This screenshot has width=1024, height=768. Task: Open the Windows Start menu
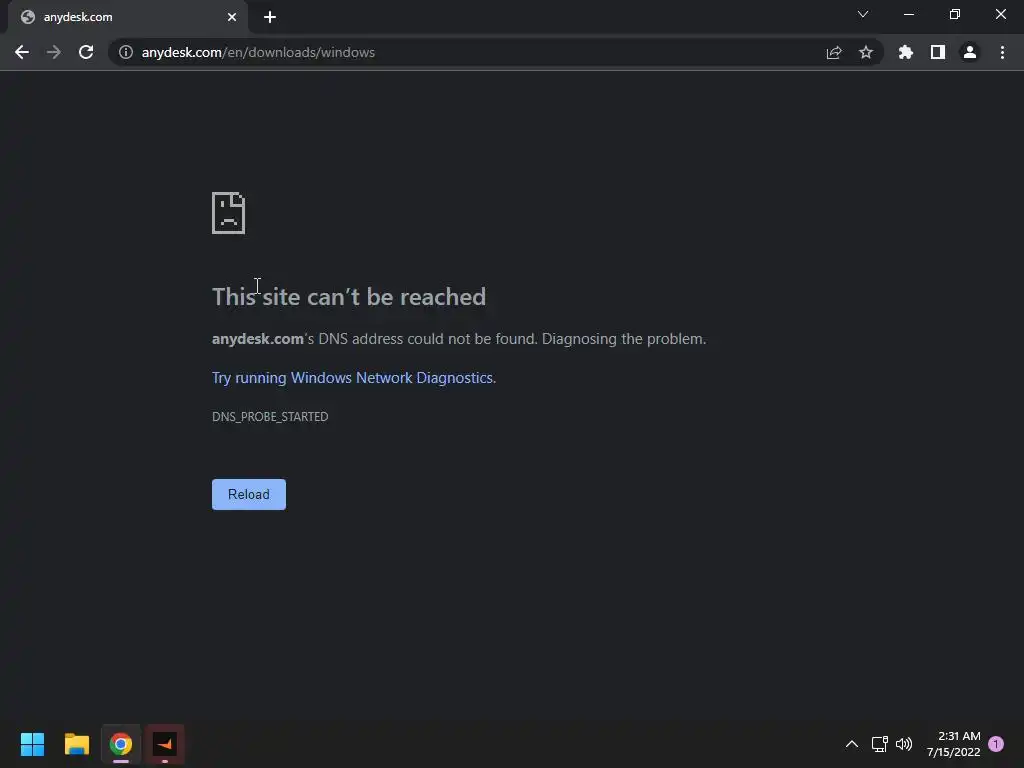32,744
